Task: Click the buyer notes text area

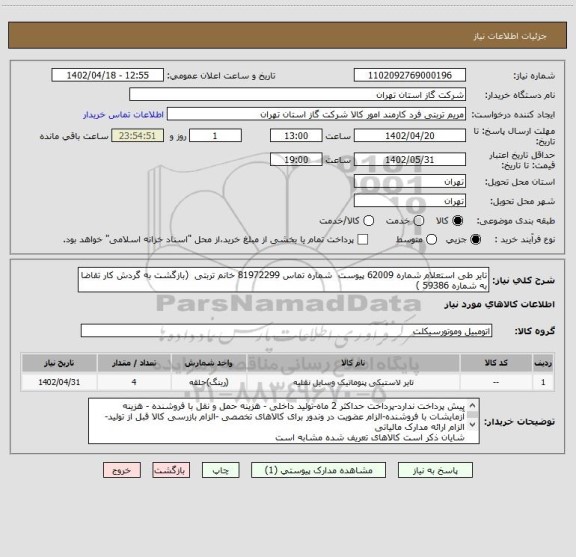Action: [284, 421]
